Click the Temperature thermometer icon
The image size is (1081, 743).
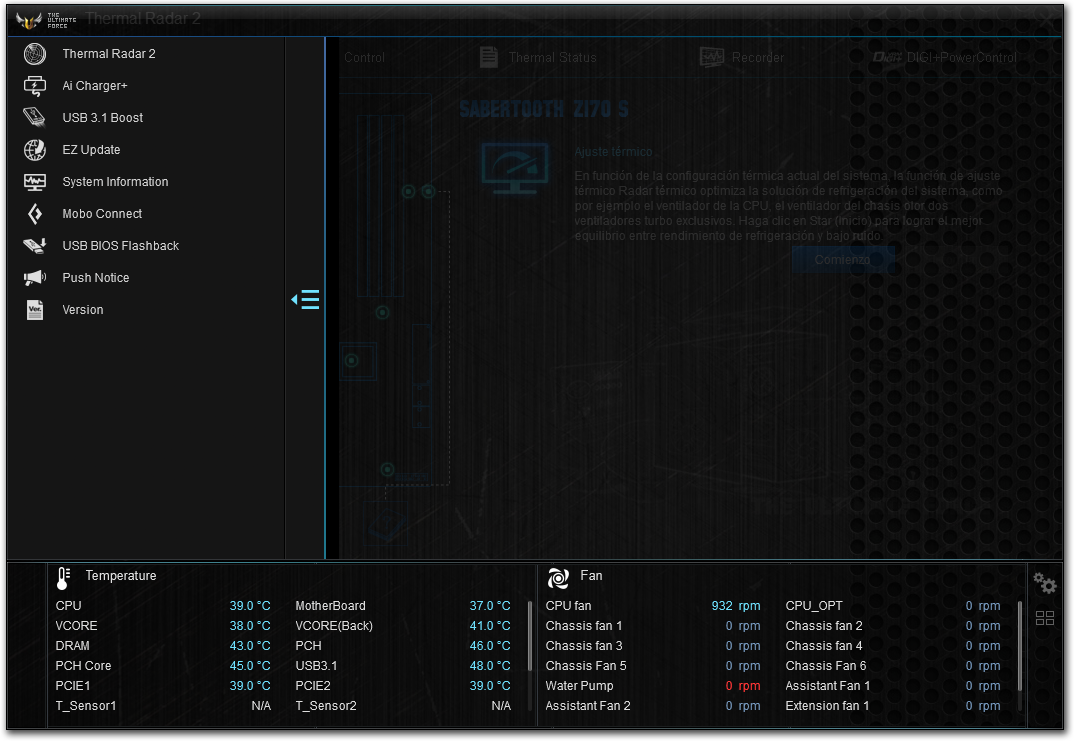point(63,578)
